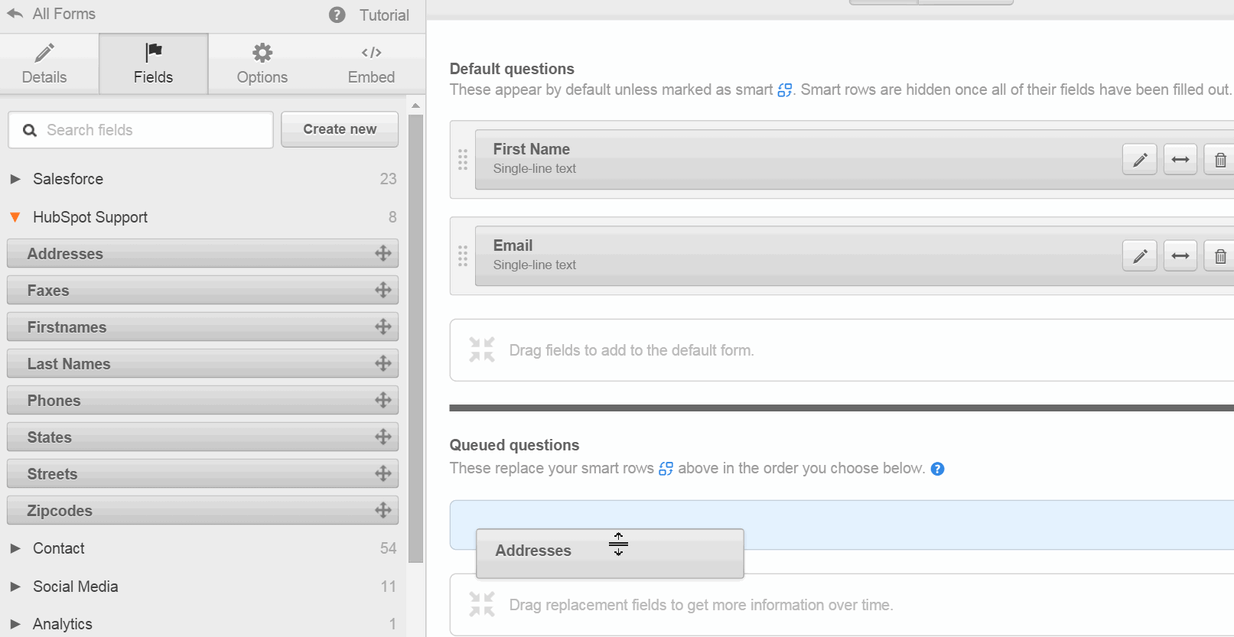Click the drag handle beside the Email field
The width and height of the screenshot is (1234, 637).
(462, 256)
